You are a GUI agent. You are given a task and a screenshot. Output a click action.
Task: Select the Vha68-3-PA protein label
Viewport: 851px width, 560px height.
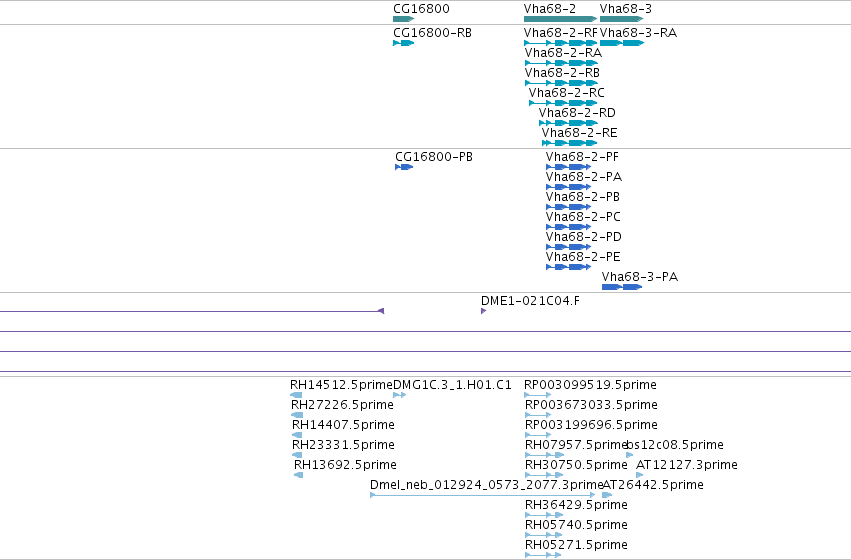click(640, 277)
